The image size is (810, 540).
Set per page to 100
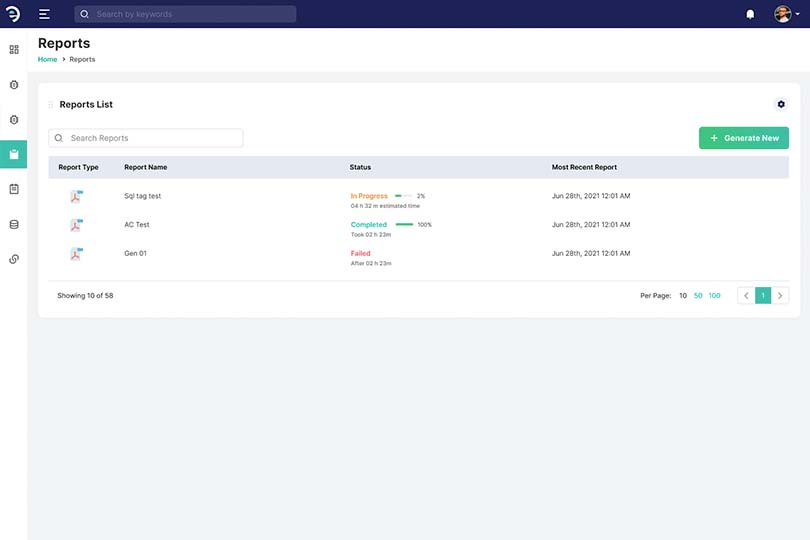click(x=714, y=296)
